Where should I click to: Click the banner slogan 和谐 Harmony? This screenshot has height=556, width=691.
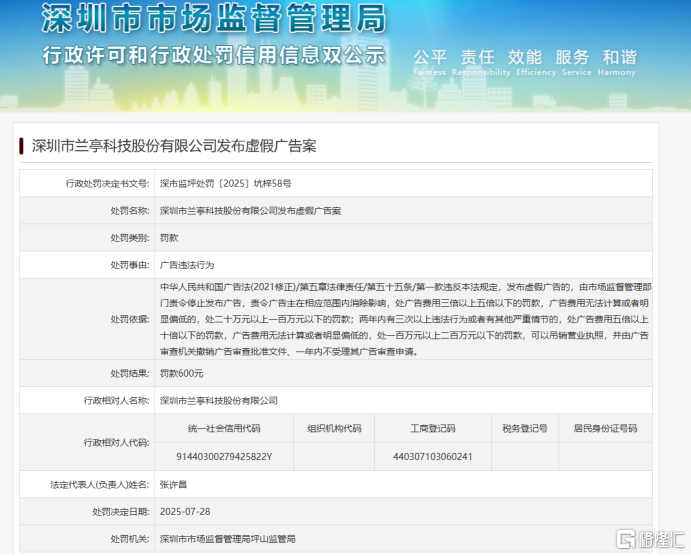pyautogui.click(x=617, y=63)
